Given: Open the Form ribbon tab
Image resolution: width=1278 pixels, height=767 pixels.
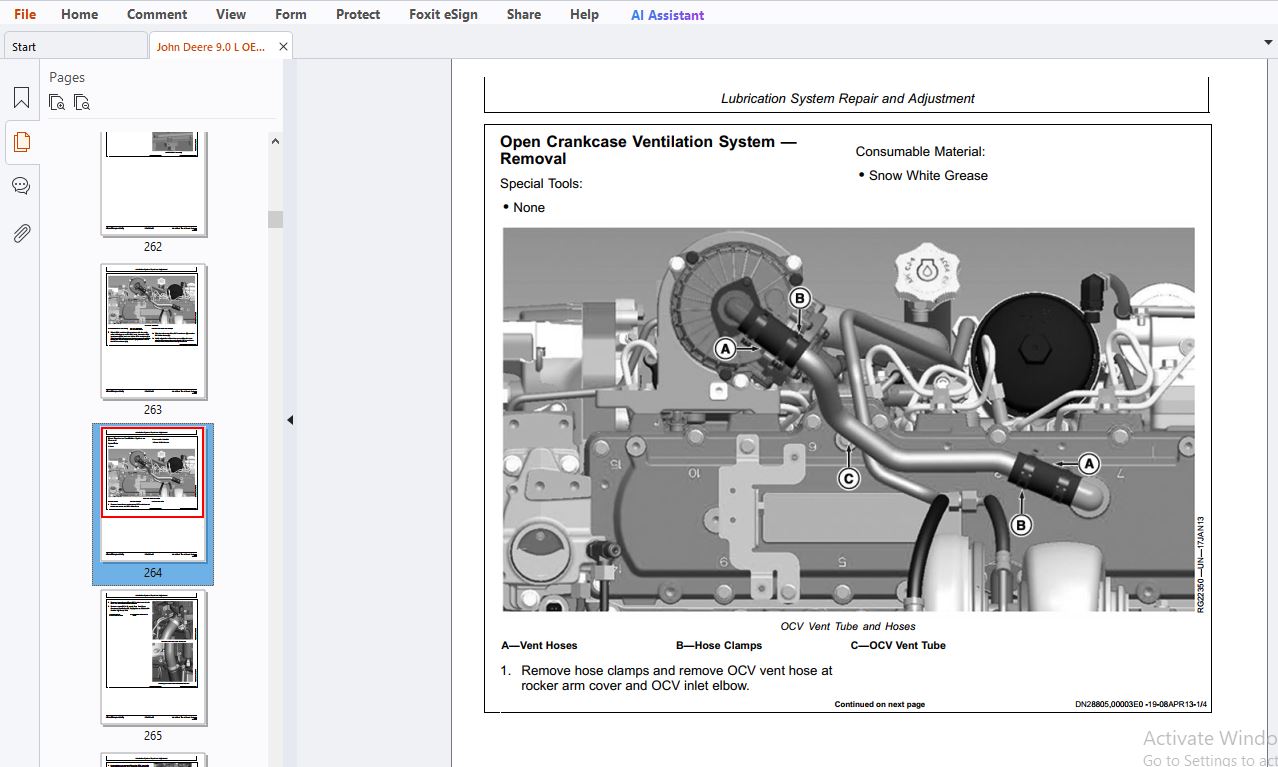Looking at the screenshot, I should click(291, 14).
